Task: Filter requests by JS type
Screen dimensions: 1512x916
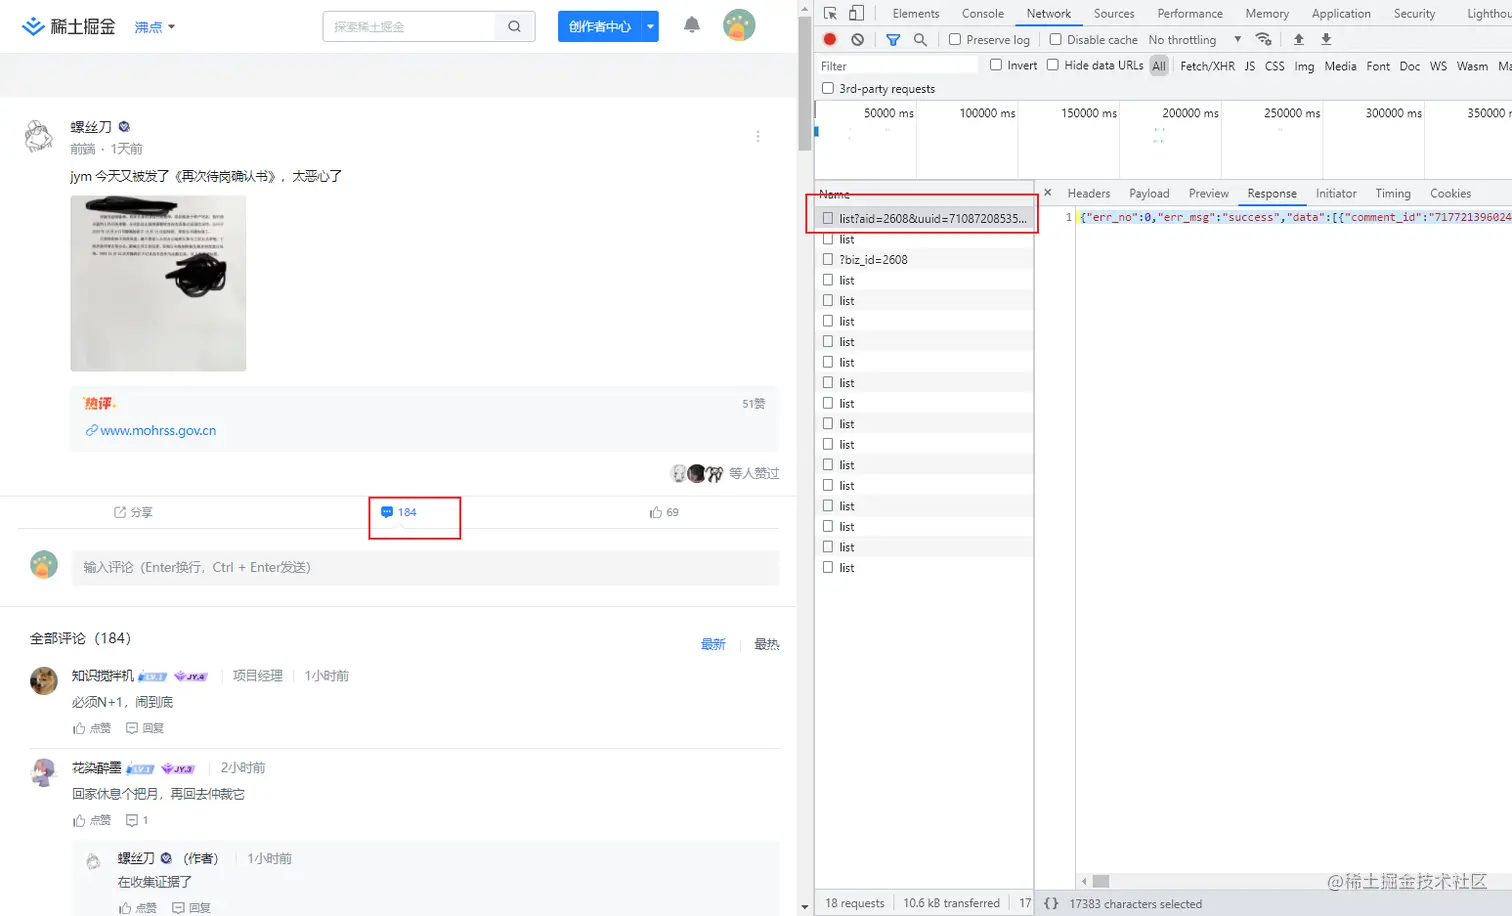Action: (1249, 66)
